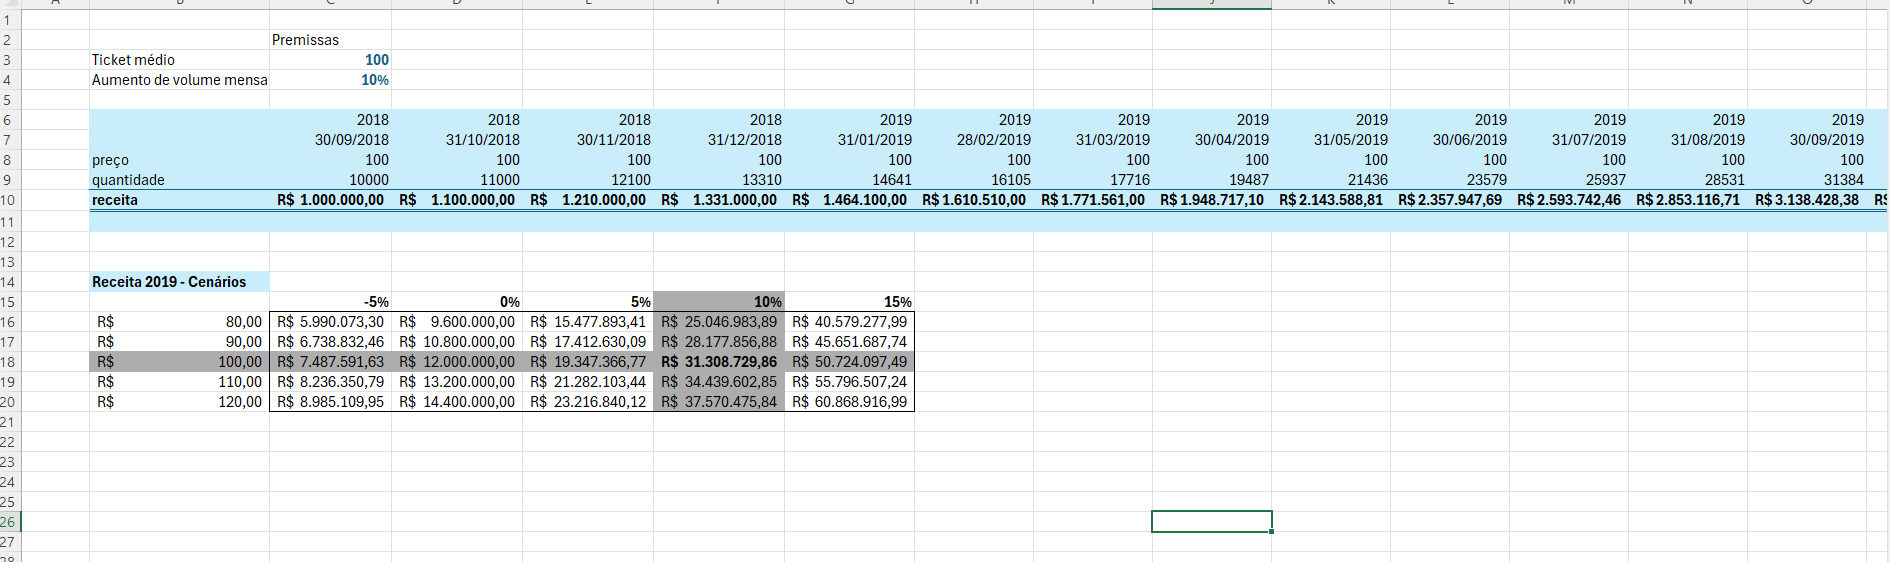
Task: Click the scenario value R$ 60.868.916,99
Action: [x=849, y=402]
